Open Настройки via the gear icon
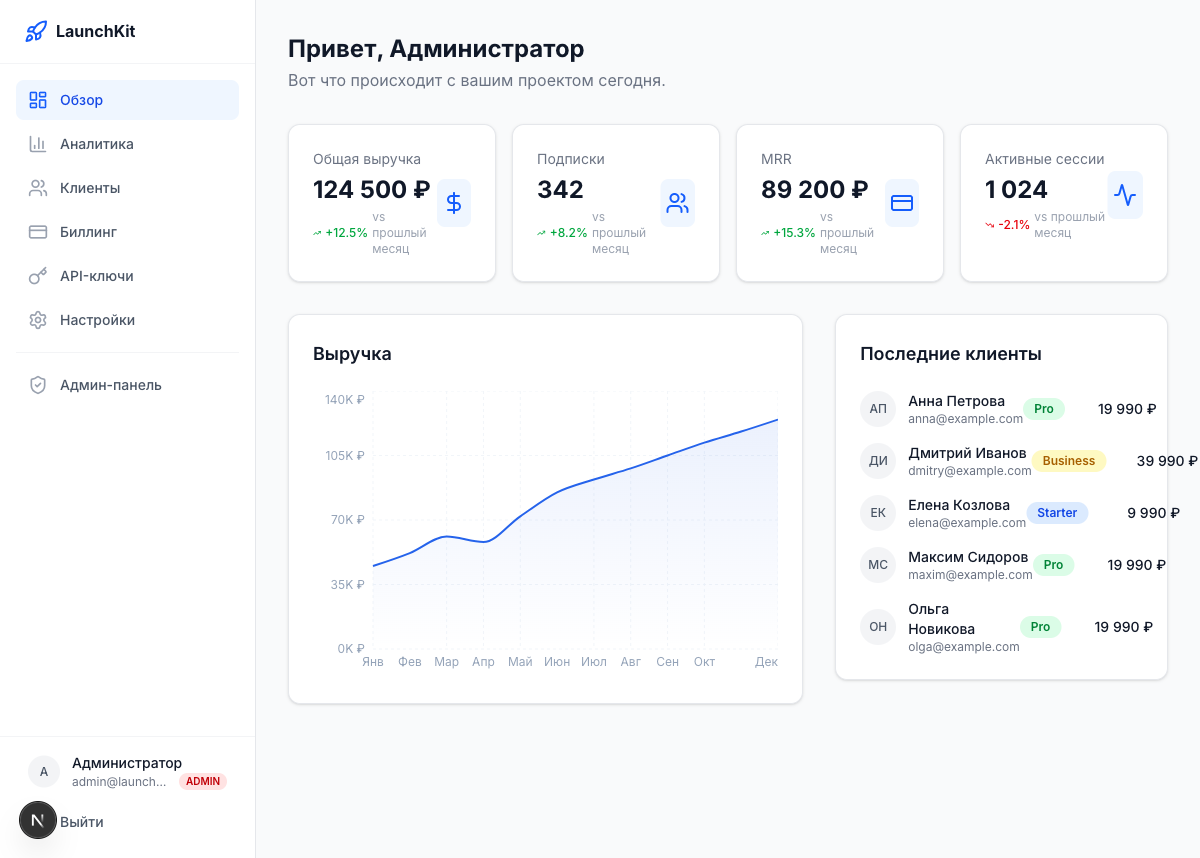This screenshot has width=1200, height=858. point(39,320)
